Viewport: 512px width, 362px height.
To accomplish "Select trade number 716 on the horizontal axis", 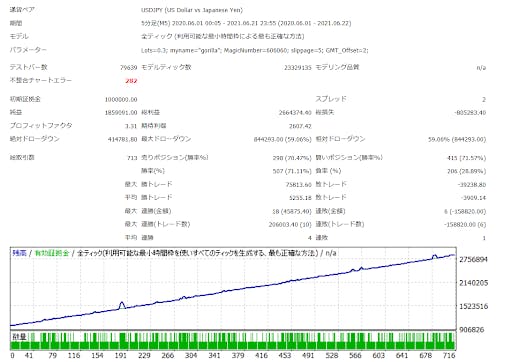I will (449, 355).
